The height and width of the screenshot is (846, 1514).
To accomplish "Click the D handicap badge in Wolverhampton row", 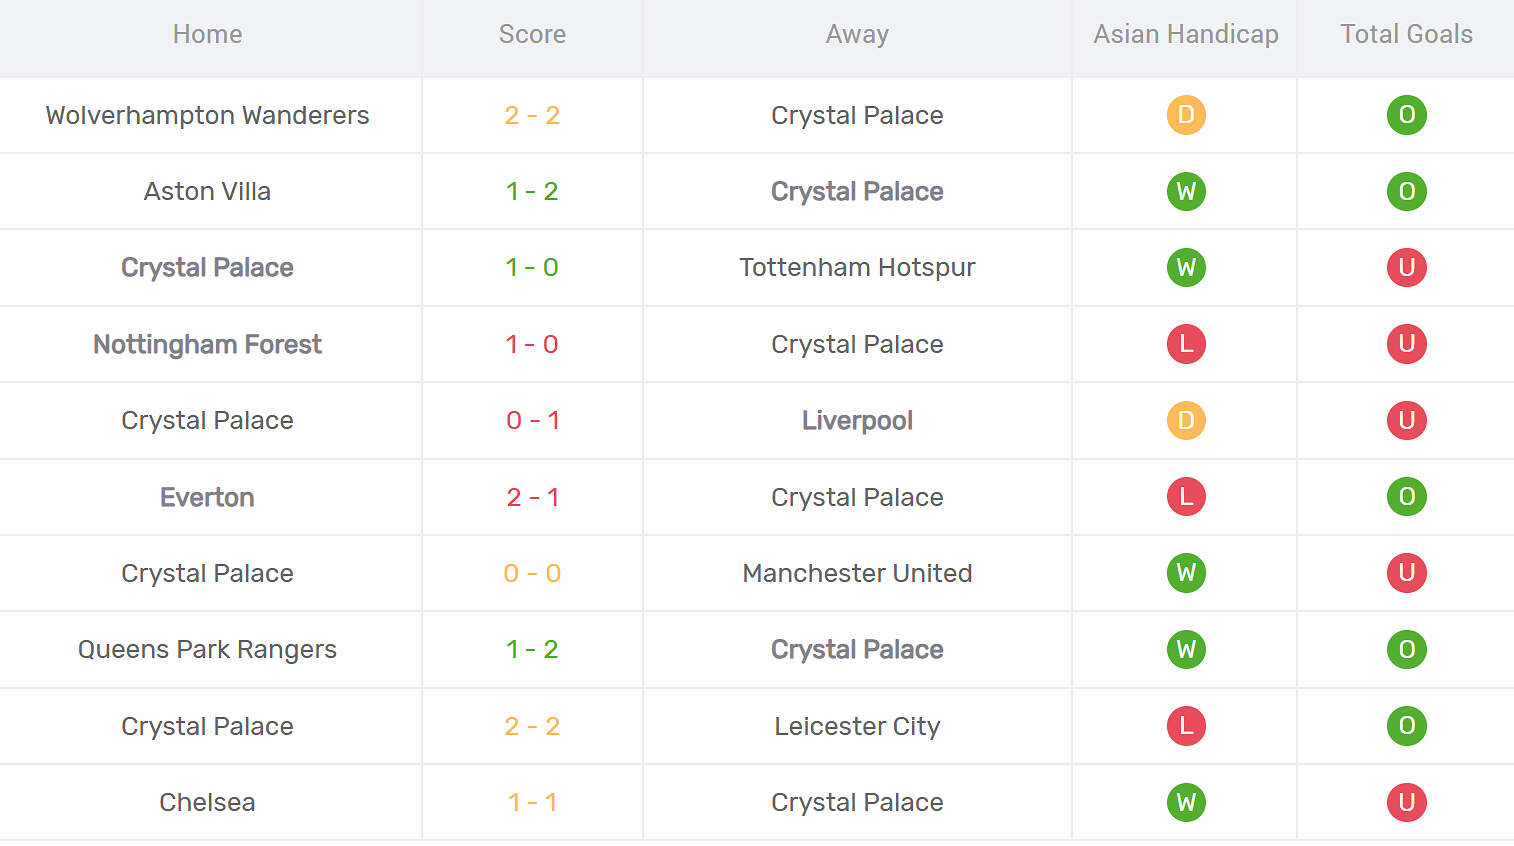I will click(1186, 115).
